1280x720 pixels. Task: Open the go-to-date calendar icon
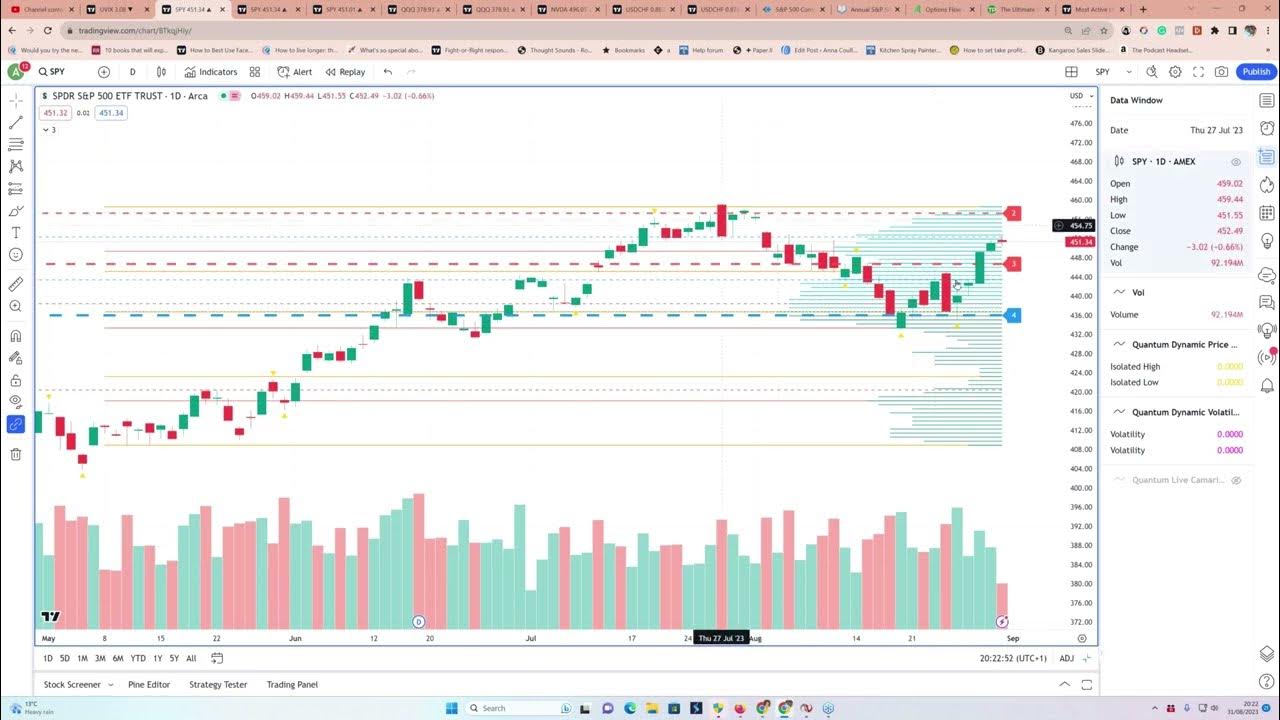click(216, 658)
